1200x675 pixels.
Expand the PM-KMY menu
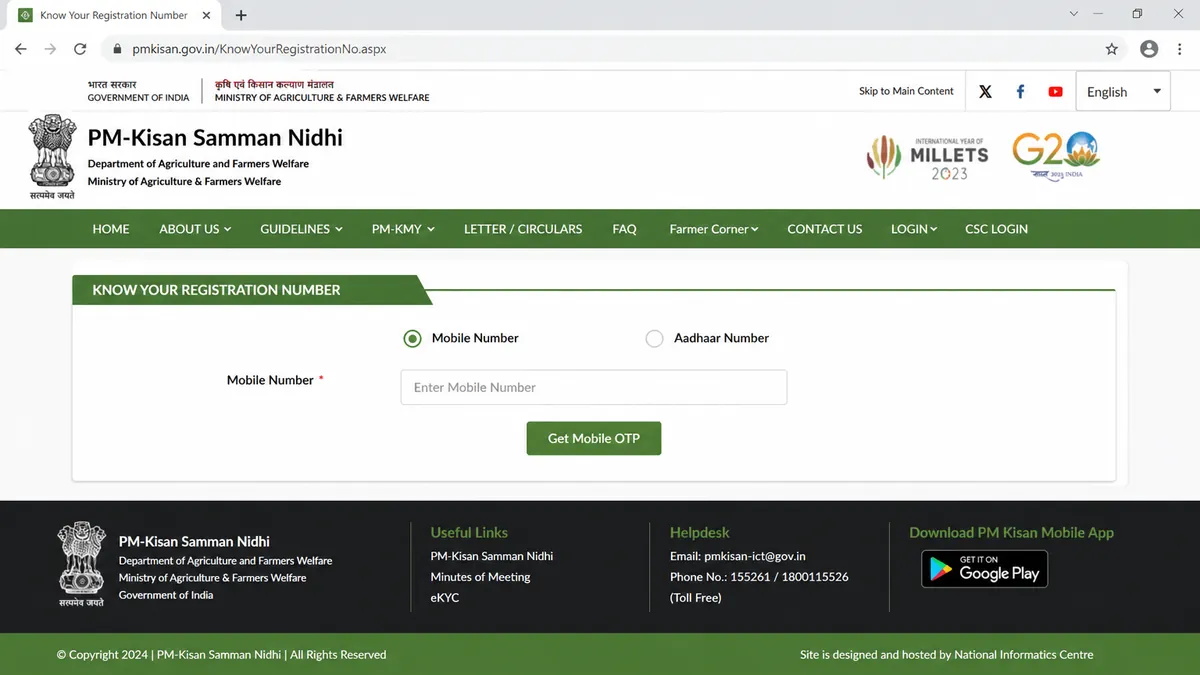point(403,229)
